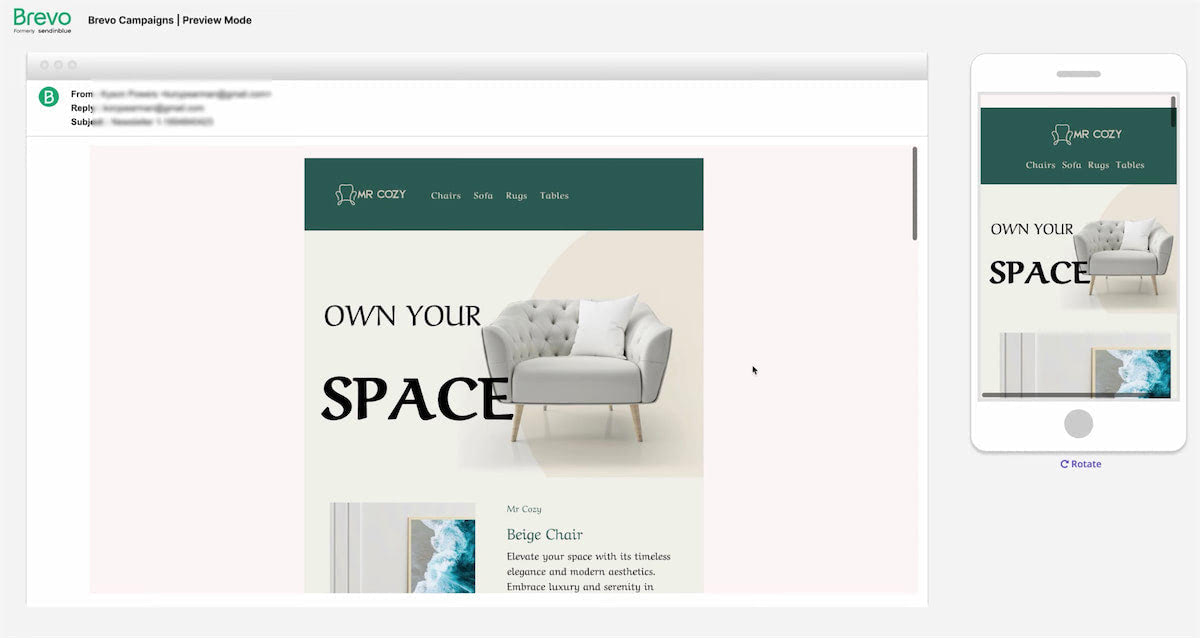Click the mobile preview vertical scrollbar thumb

point(1173,110)
